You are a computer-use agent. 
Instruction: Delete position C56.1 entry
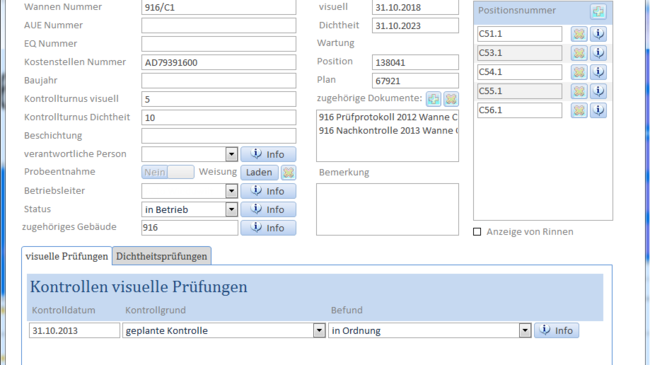tap(579, 110)
